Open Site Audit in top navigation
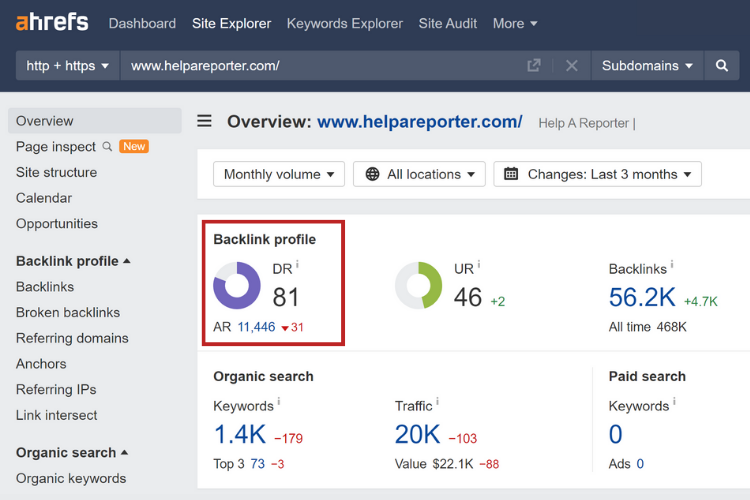 pos(448,23)
